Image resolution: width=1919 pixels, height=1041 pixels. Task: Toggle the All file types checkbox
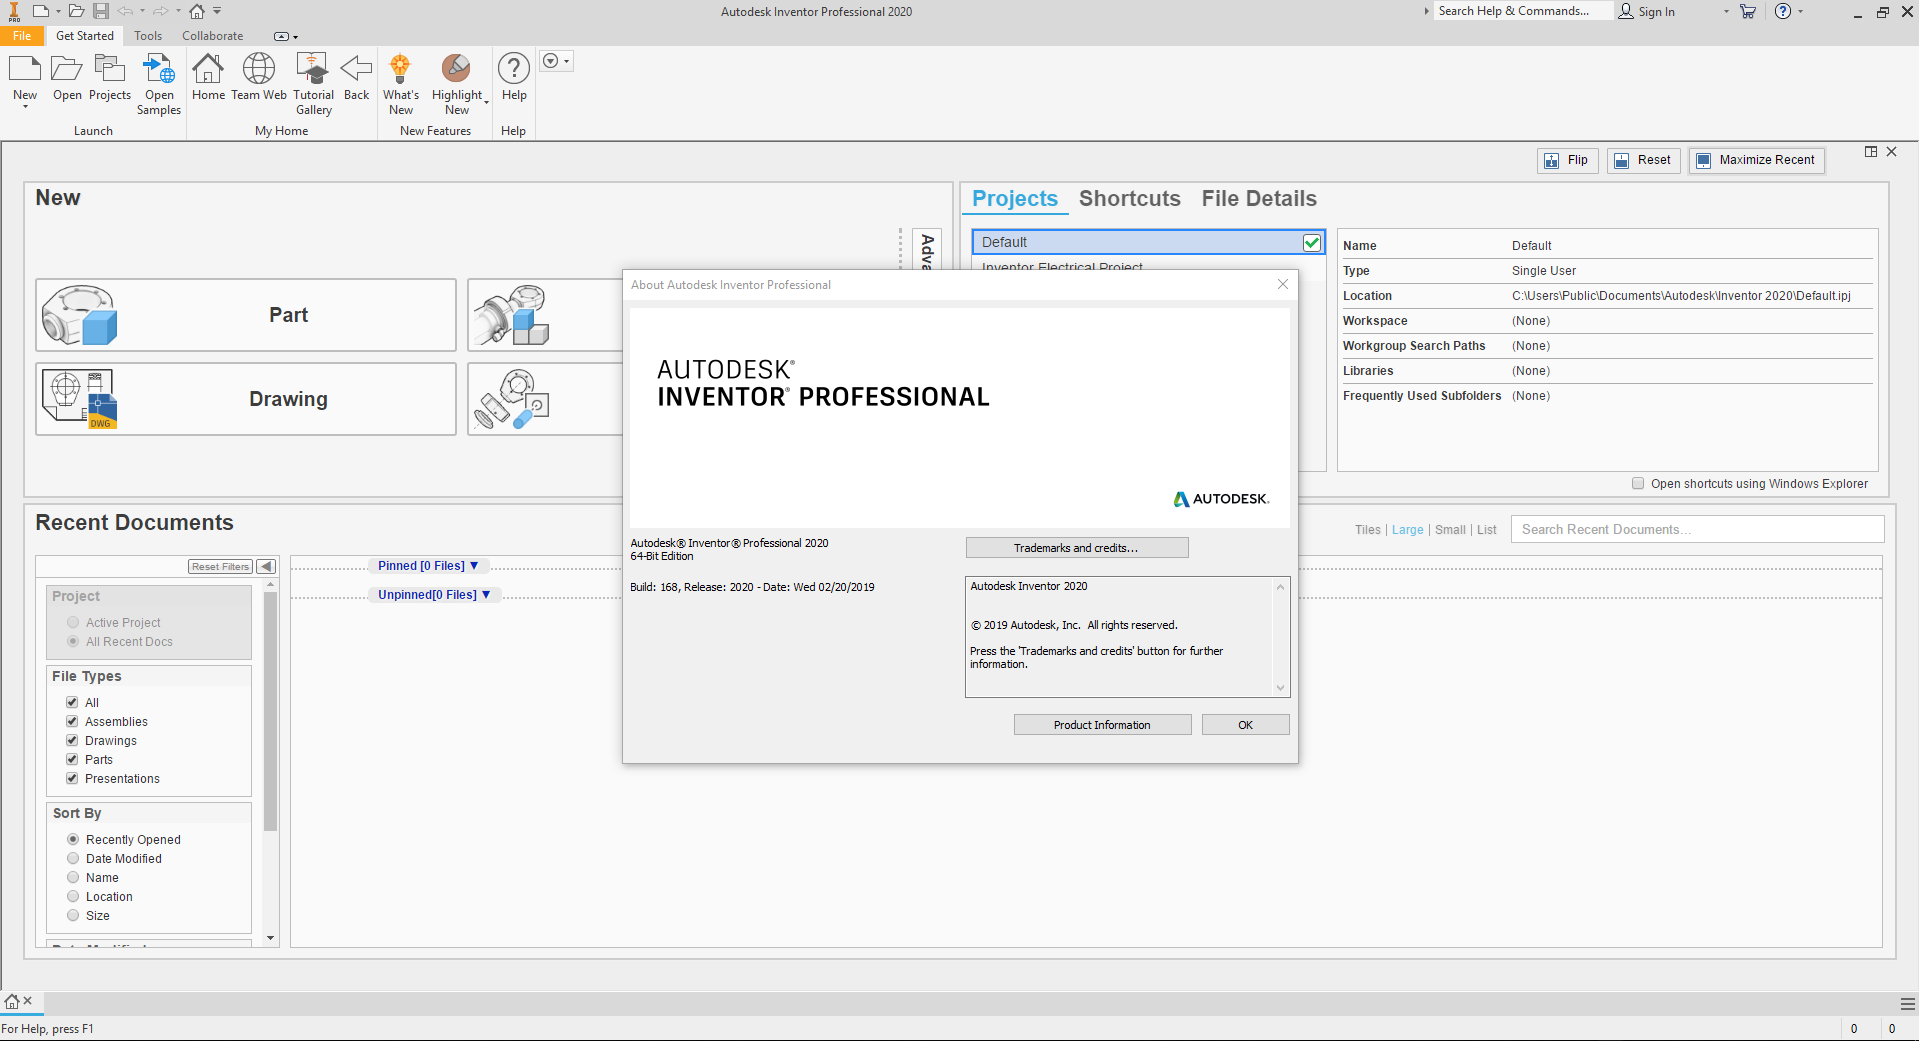pos(72,702)
